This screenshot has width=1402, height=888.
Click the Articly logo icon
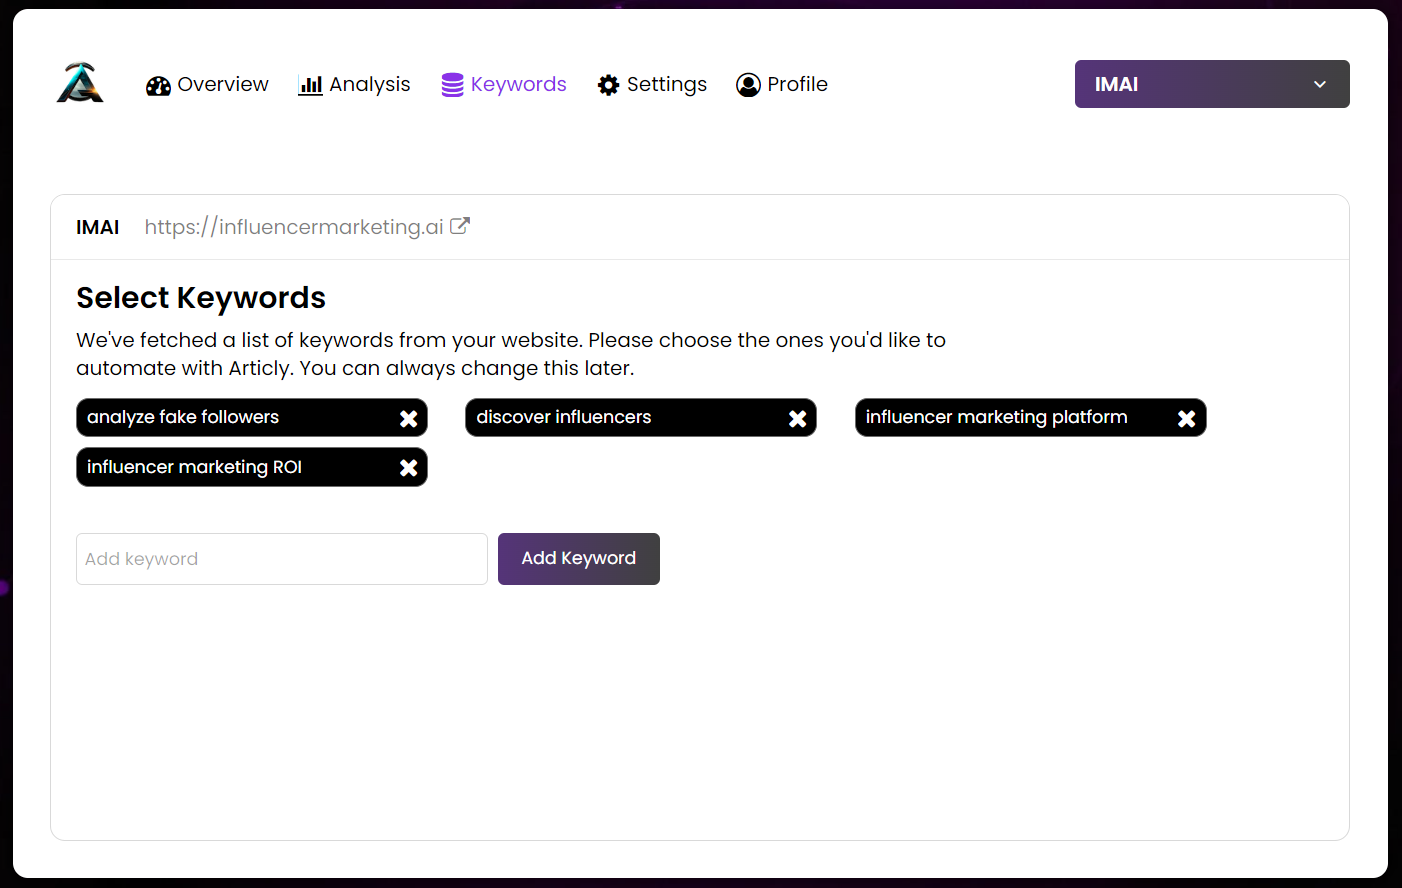[80, 83]
